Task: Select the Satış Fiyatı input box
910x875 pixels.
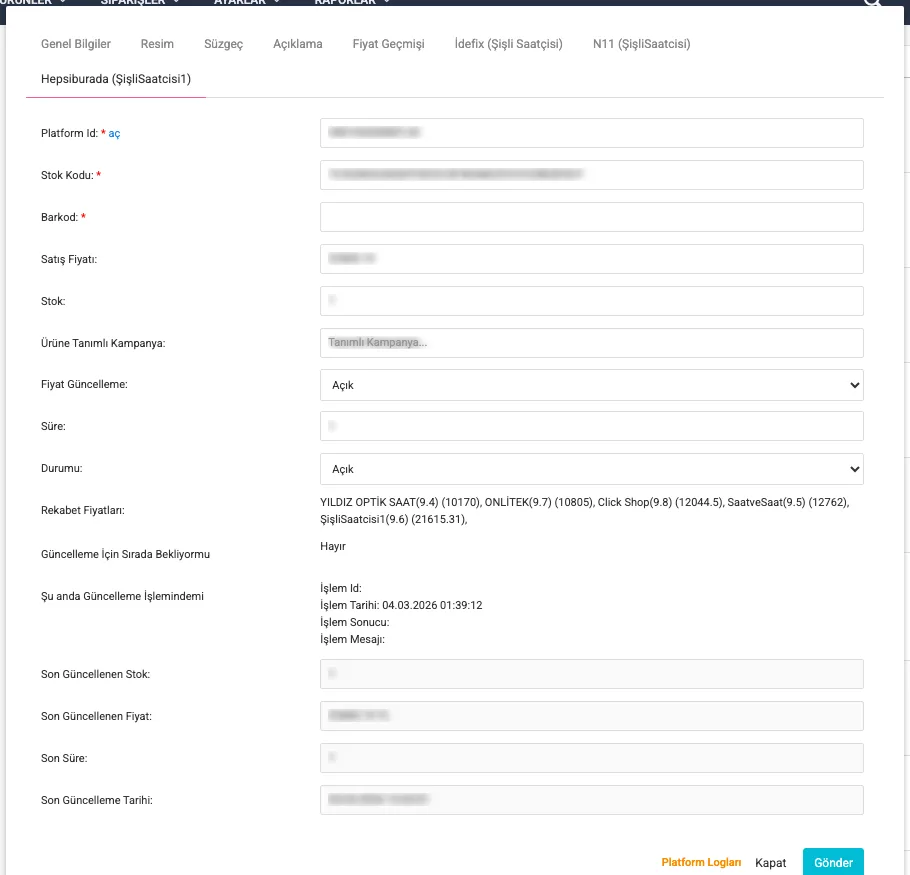Action: (591, 259)
